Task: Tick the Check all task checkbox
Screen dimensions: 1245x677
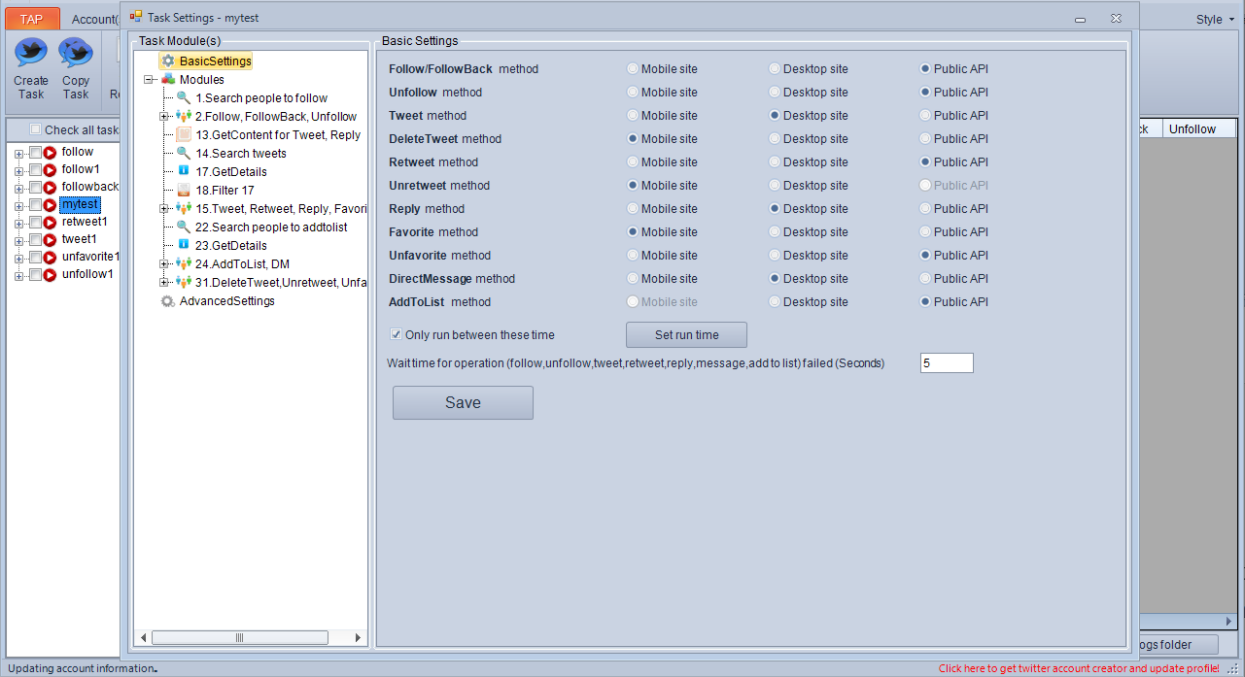Action: (x=36, y=129)
